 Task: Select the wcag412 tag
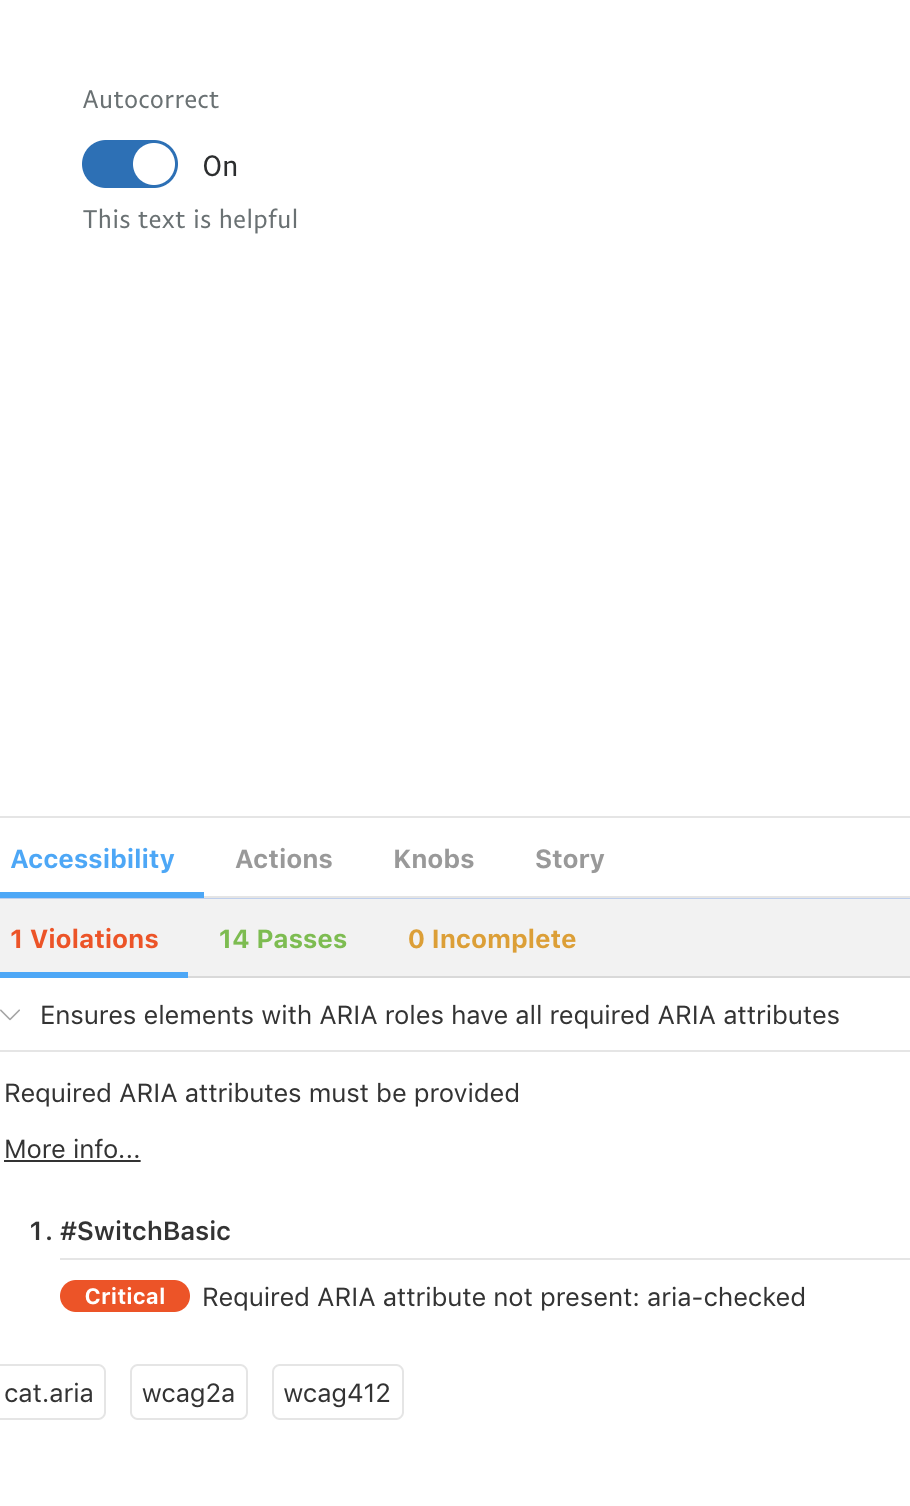(337, 1391)
